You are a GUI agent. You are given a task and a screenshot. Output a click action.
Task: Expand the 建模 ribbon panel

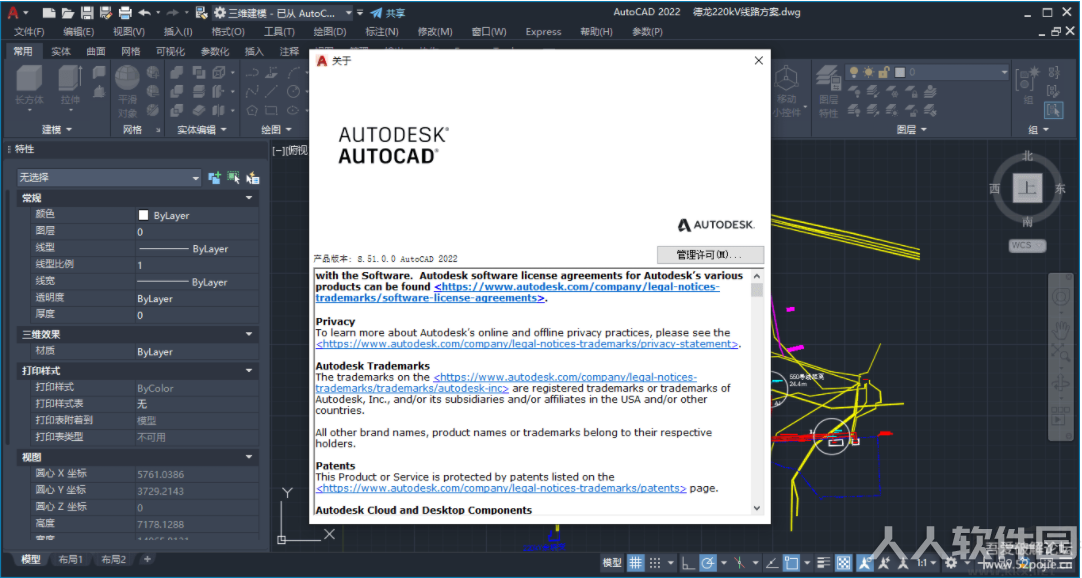(x=57, y=130)
